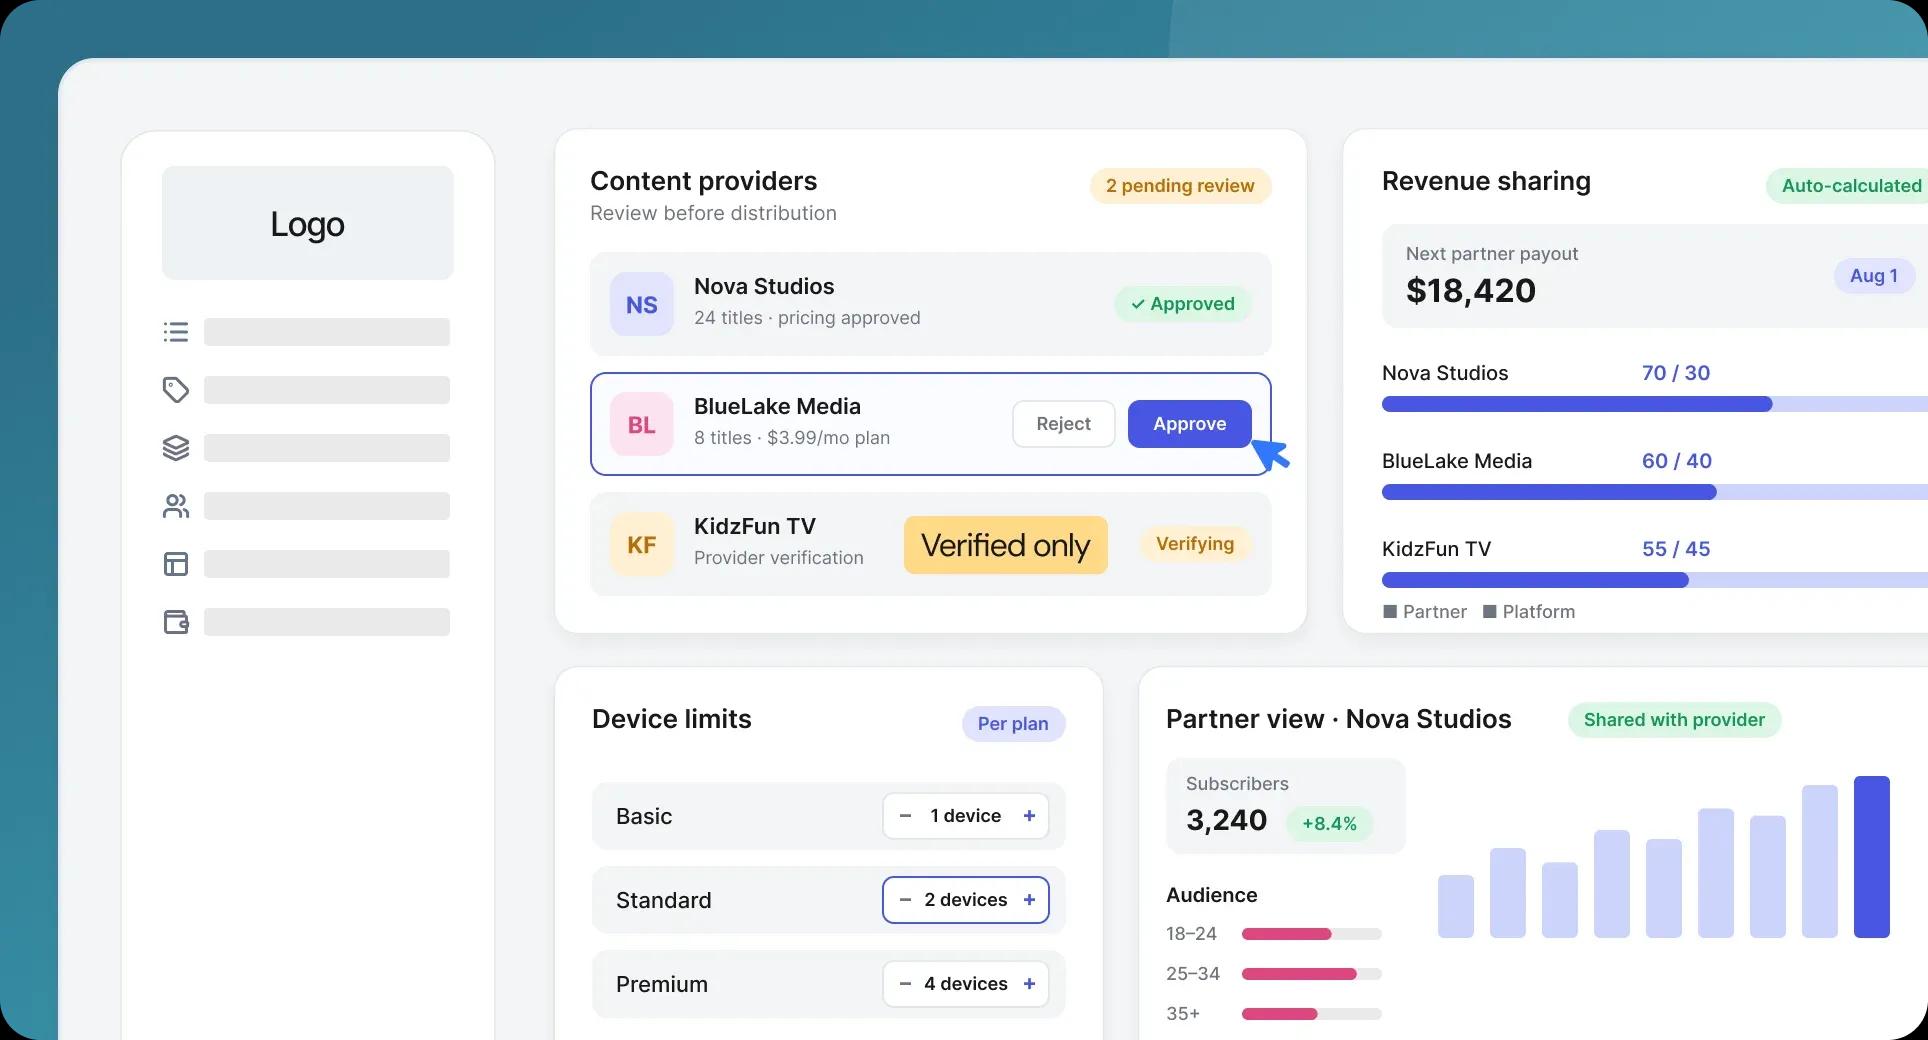1928x1040 pixels.
Task: Click the list icon in the sidebar
Action: point(176,332)
